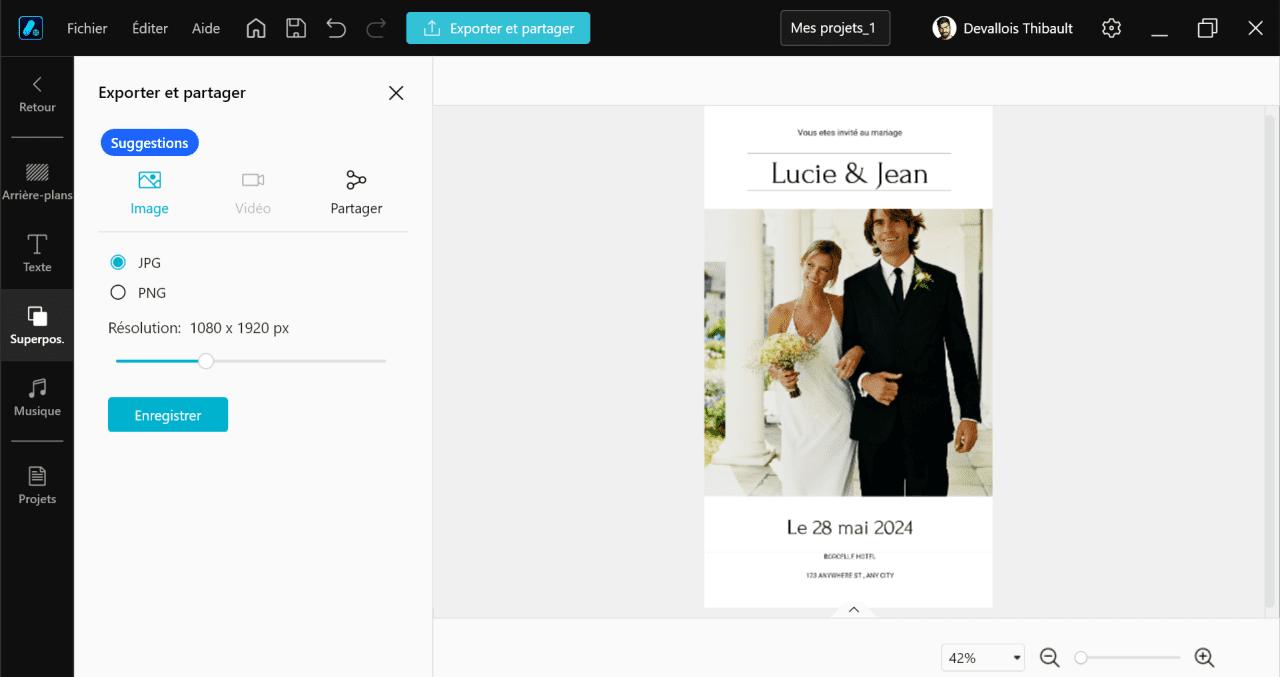1280x677 pixels.
Task: Click the resolution slider handle
Action: click(206, 361)
